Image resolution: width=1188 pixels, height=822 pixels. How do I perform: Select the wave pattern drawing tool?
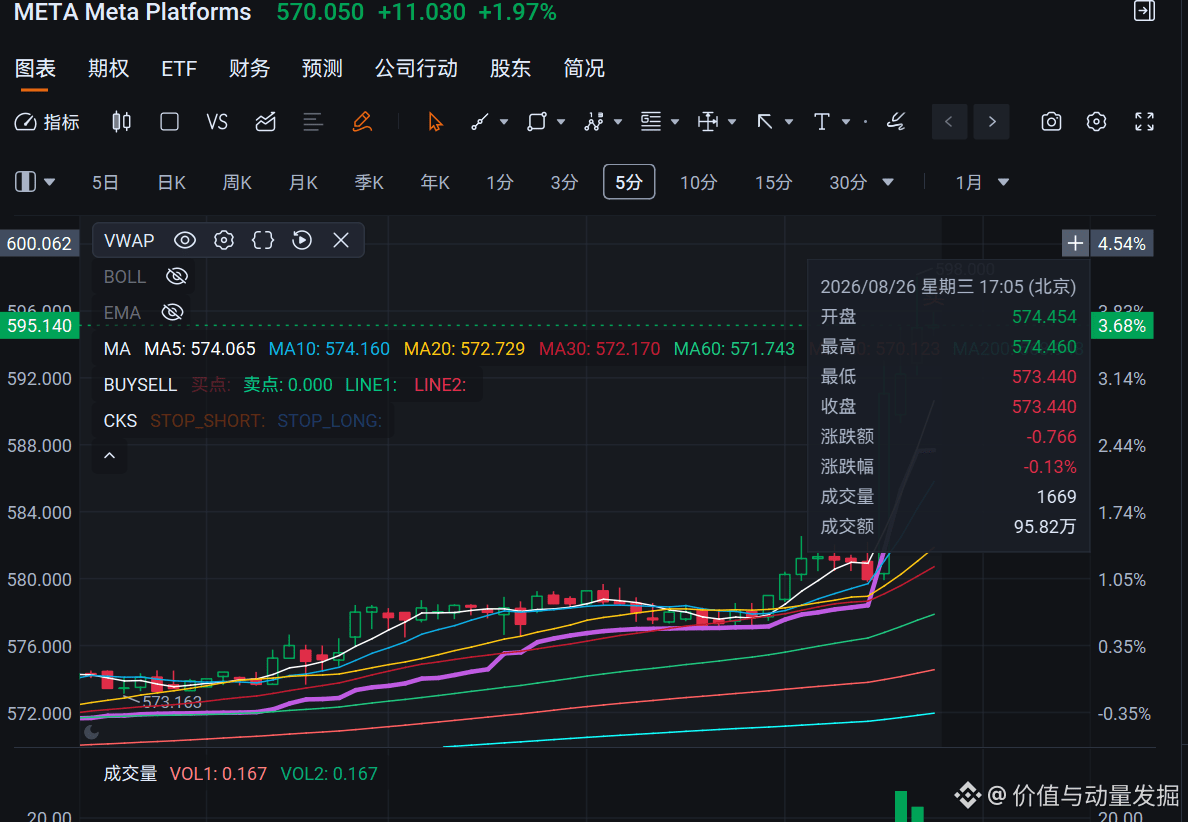pyautogui.click(x=594, y=122)
